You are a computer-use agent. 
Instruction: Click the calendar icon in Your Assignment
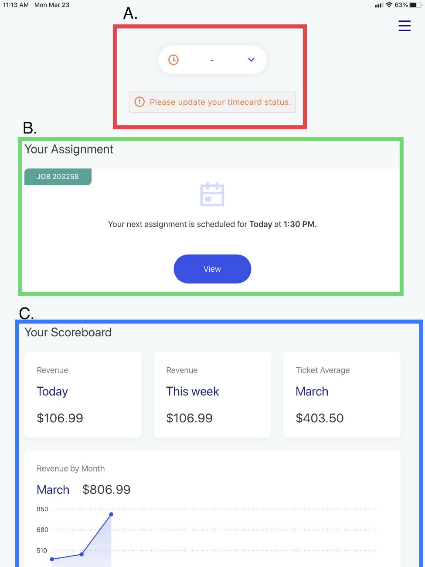[212, 194]
